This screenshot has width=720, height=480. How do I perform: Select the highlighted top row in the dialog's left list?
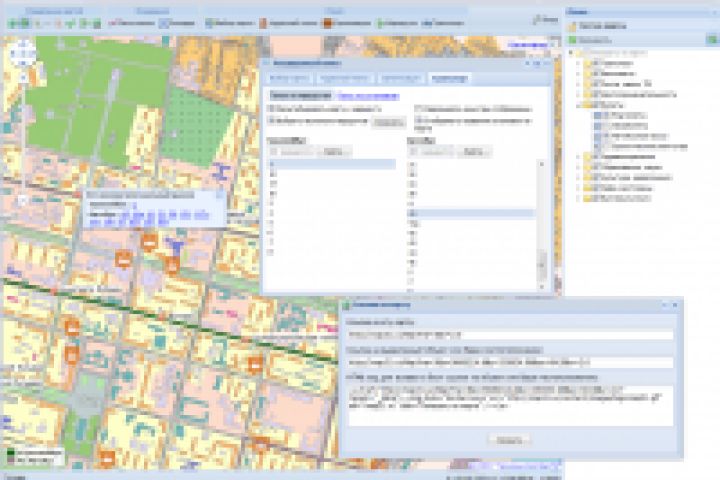click(331, 164)
